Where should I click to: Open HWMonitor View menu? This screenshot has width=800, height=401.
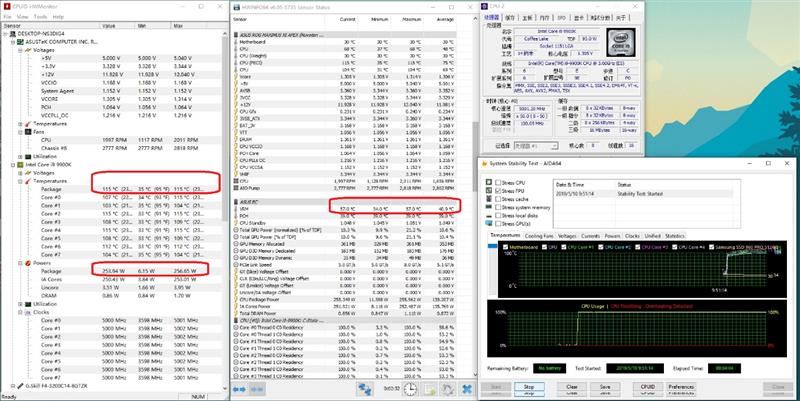tap(22, 17)
